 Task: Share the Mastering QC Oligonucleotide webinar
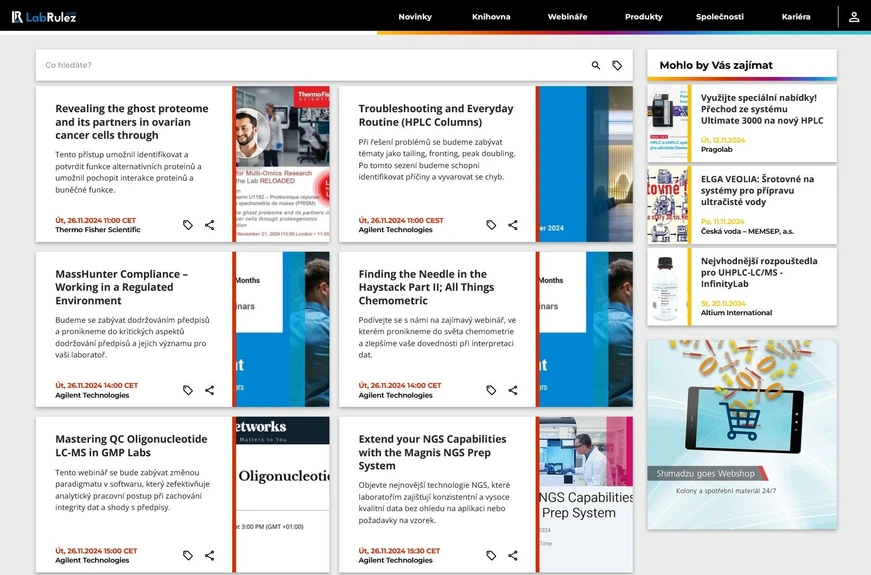click(x=209, y=555)
